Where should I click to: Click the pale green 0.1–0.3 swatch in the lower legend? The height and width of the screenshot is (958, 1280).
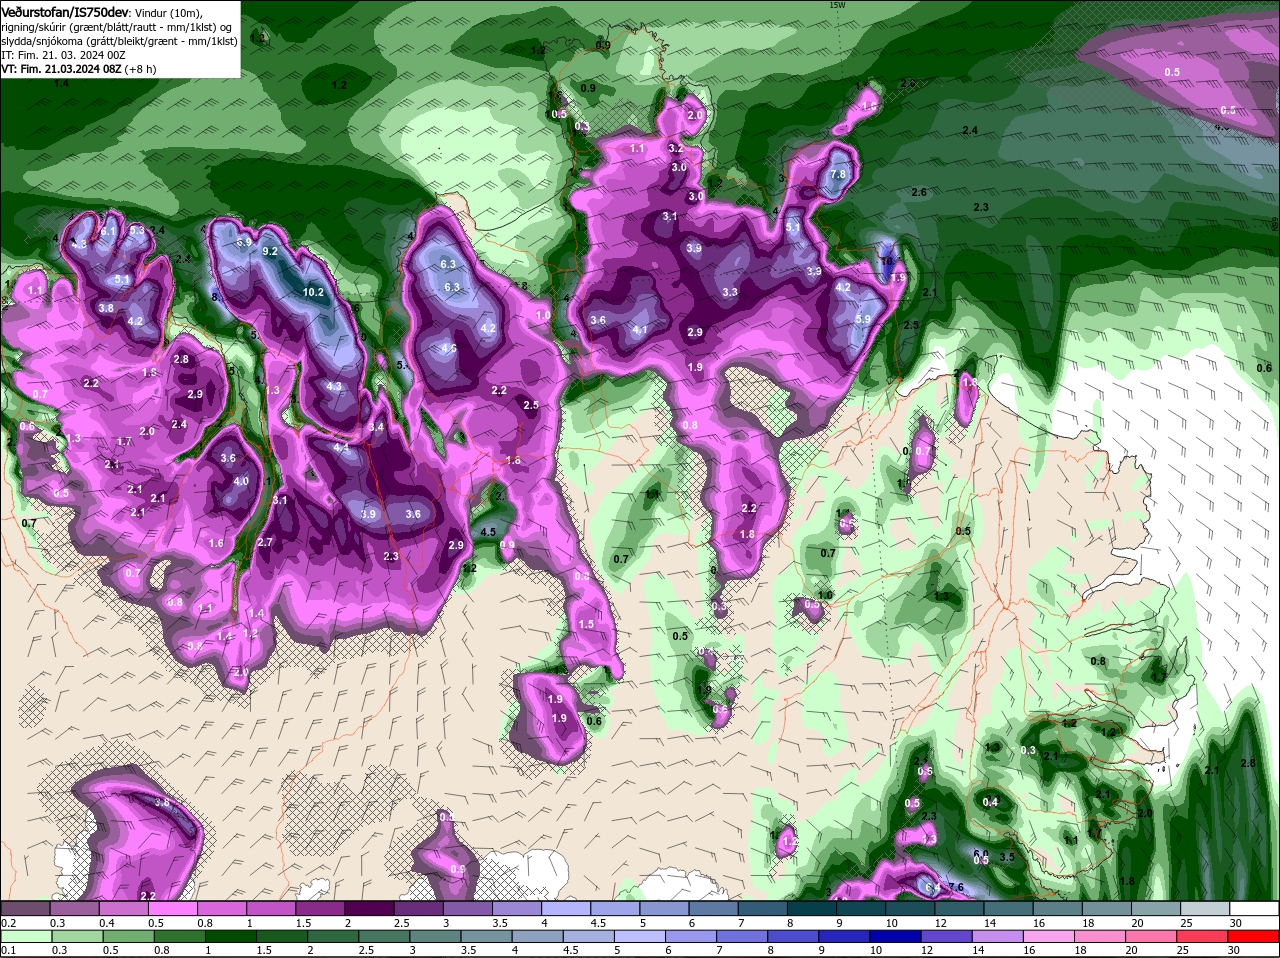tap(28, 935)
